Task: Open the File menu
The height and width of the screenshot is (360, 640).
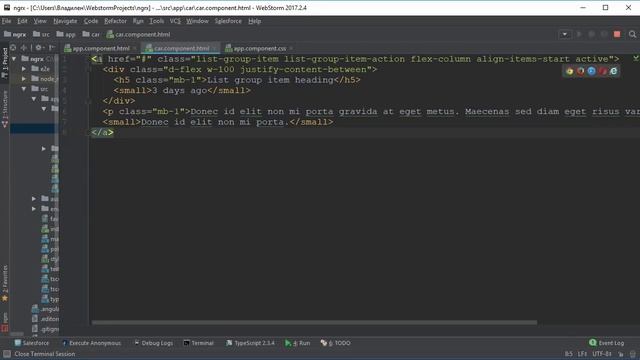Action: click(7, 21)
